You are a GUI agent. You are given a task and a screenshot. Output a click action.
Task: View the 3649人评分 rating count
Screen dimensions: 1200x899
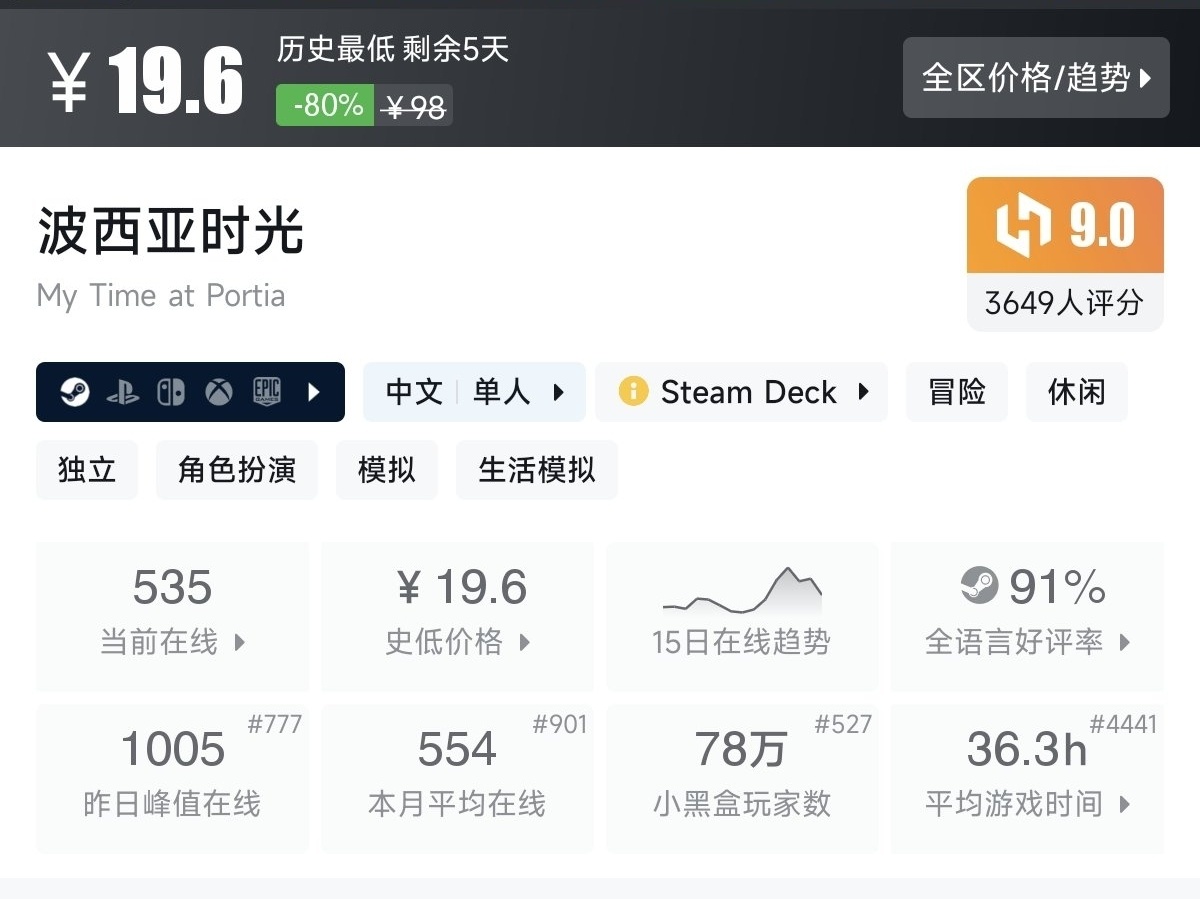1065,302
